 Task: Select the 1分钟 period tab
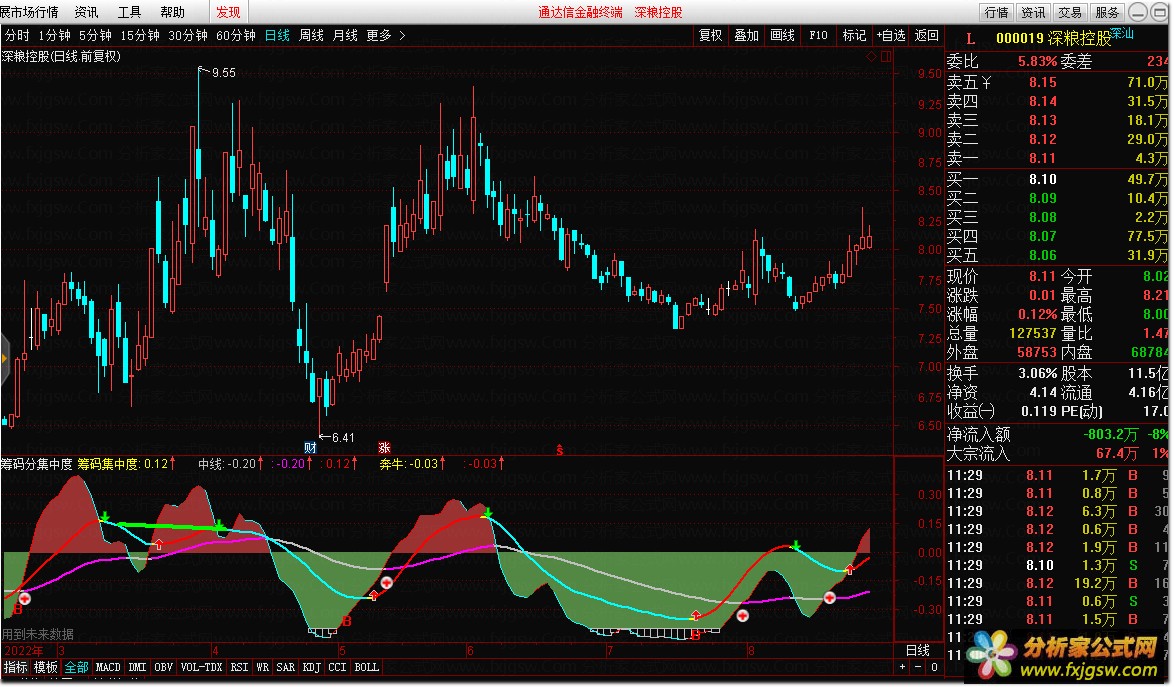[54, 35]
